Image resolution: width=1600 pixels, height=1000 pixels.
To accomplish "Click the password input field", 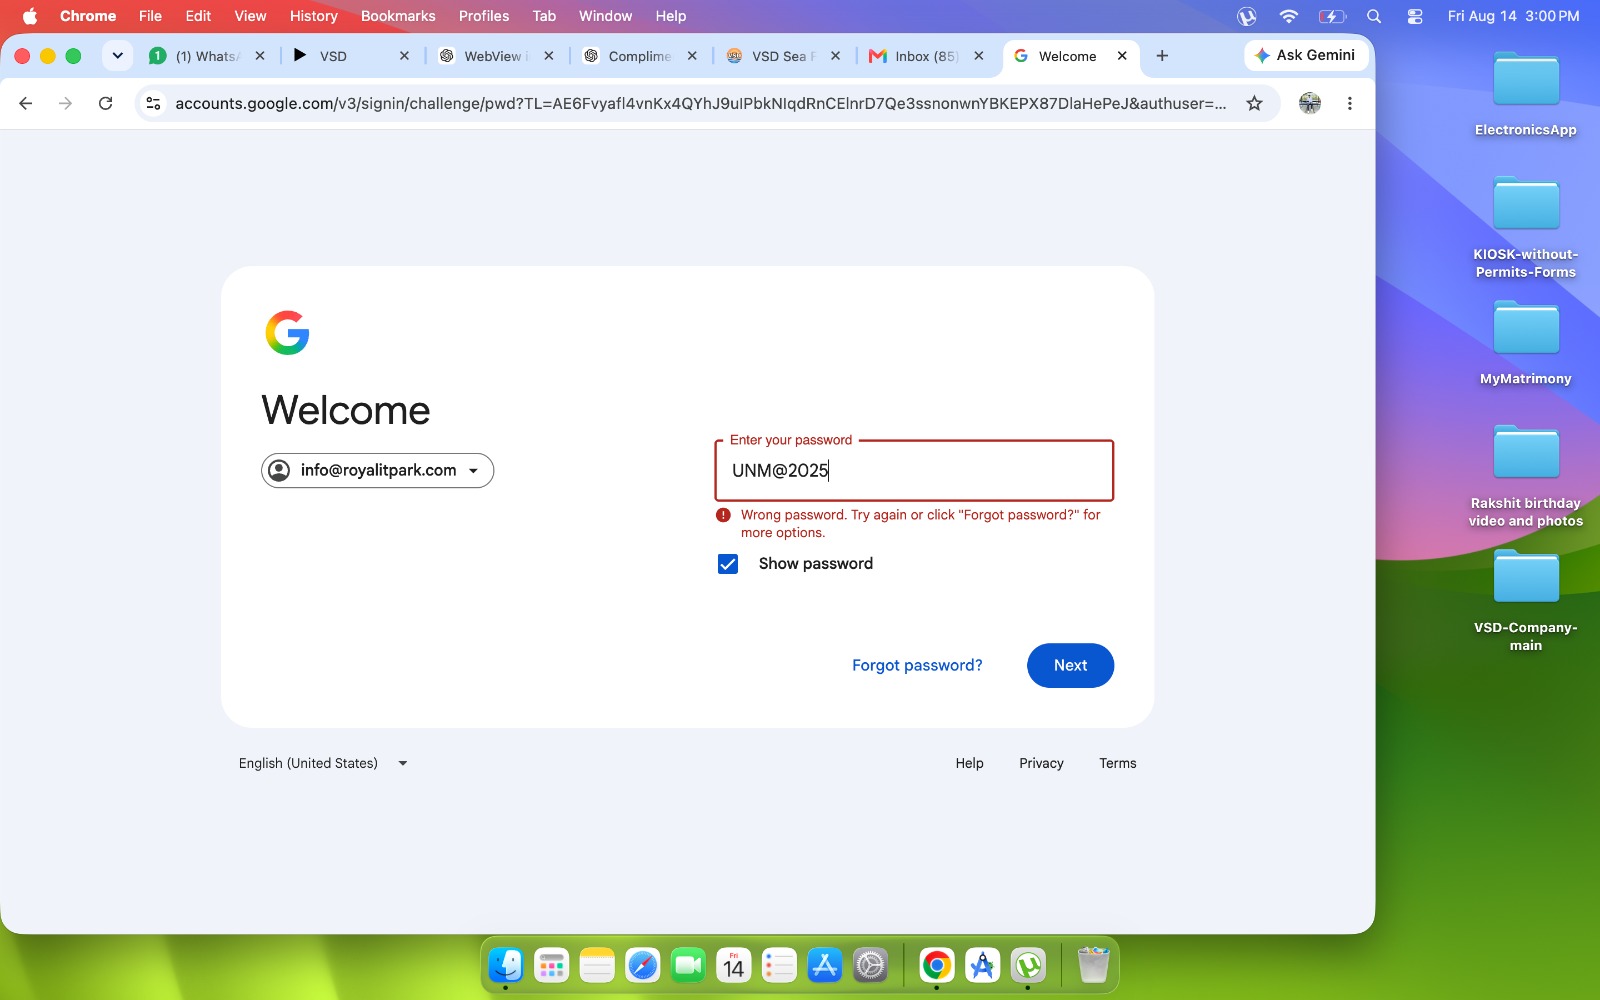I will 914,470.
